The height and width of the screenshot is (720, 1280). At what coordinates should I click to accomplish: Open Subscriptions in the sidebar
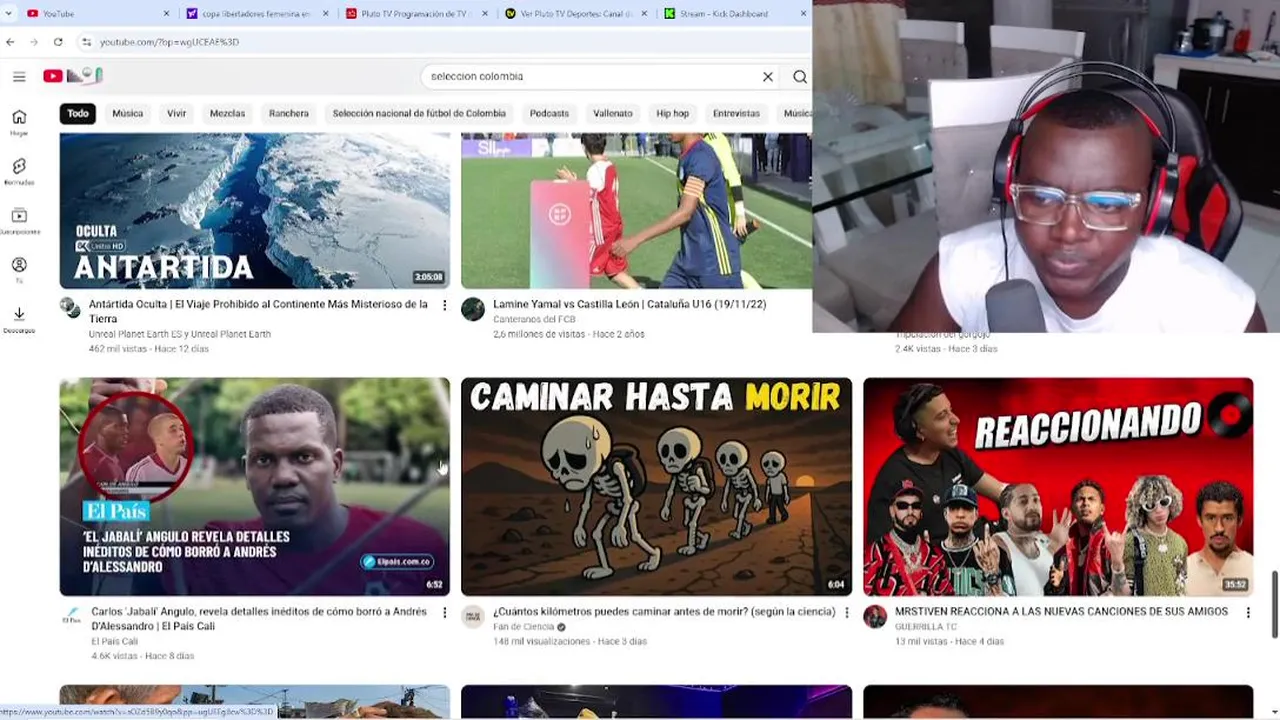click(19, 221)
